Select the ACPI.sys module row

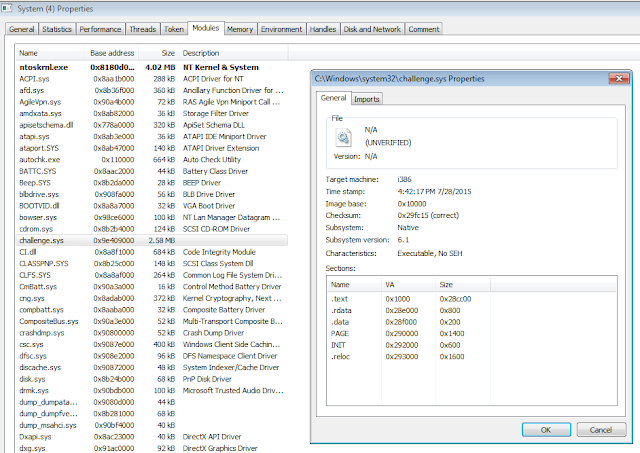tap(152, 79)
